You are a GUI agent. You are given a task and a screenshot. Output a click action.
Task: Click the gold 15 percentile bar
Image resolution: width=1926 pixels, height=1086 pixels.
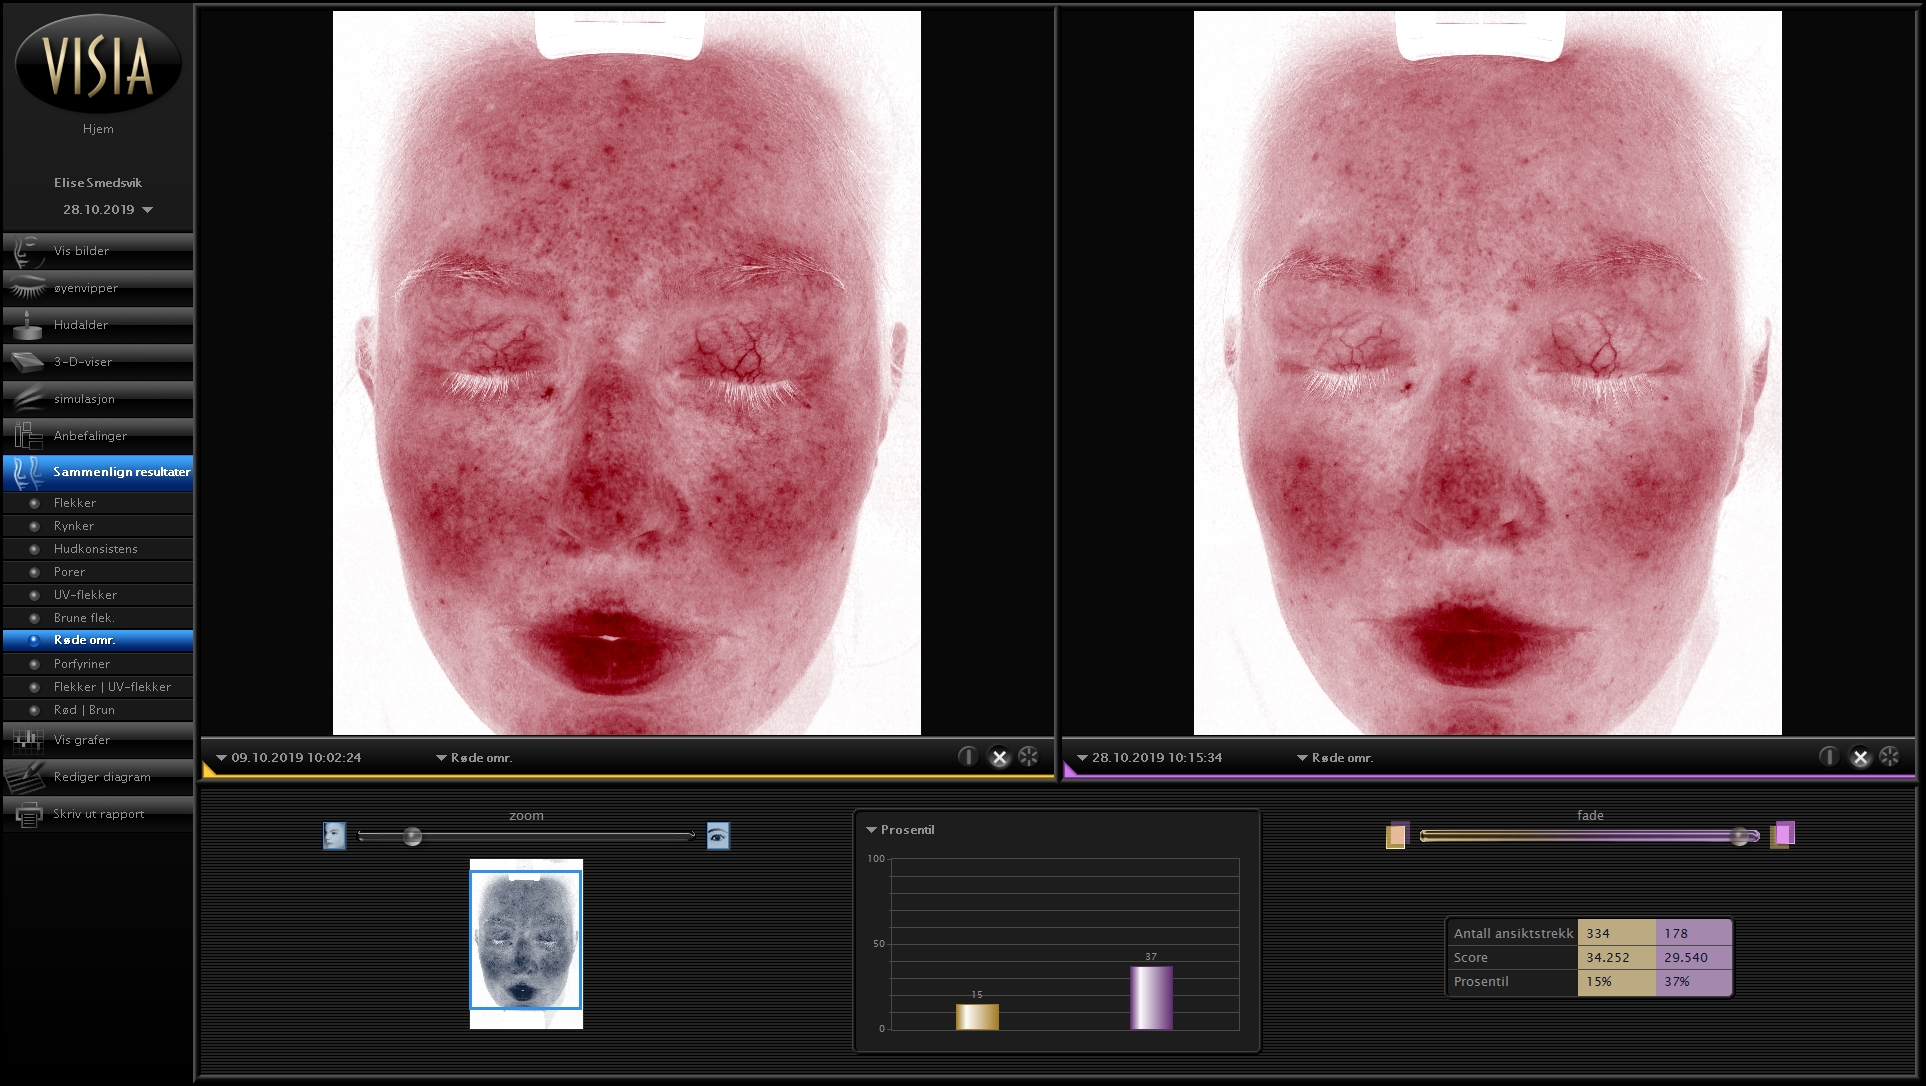point(977,1017)
